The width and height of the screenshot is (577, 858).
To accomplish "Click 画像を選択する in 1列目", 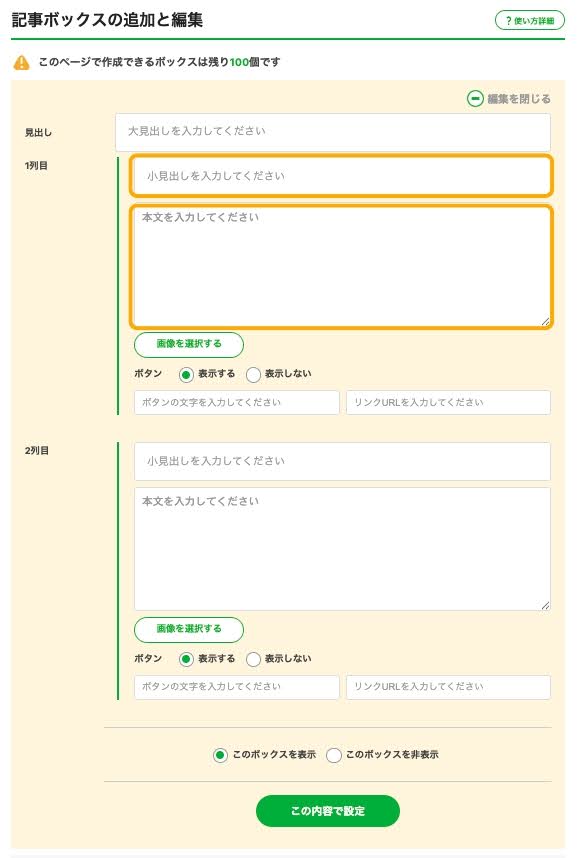I will tap(189, 344).
